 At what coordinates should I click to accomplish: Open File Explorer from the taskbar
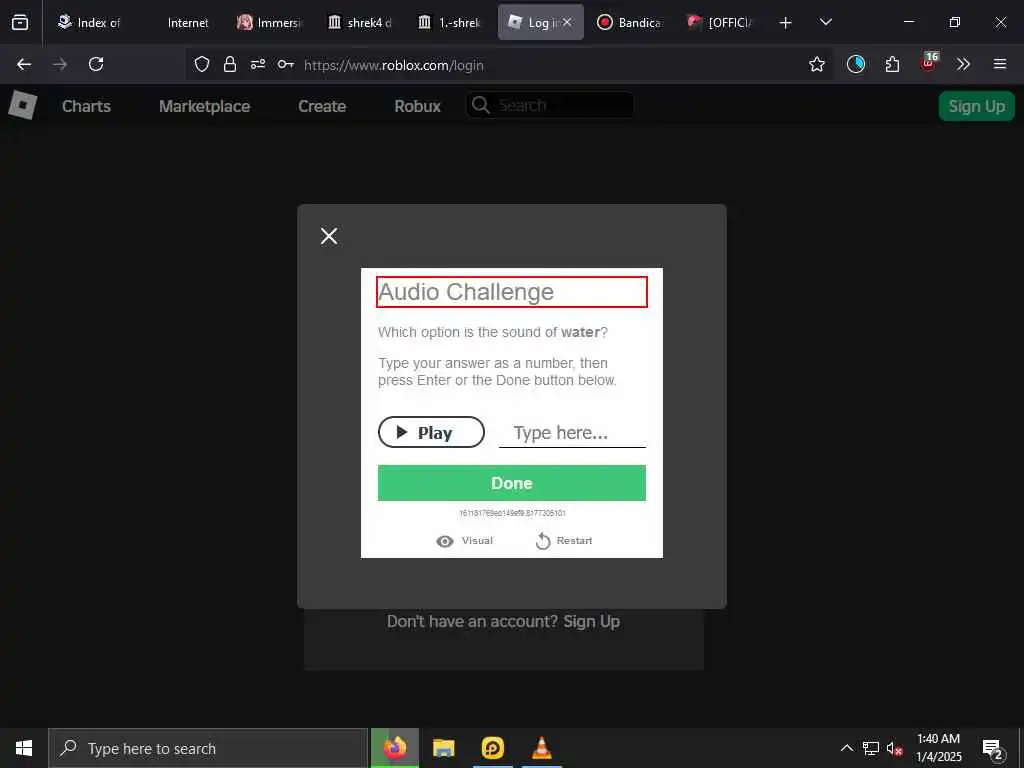click(443, 748)
